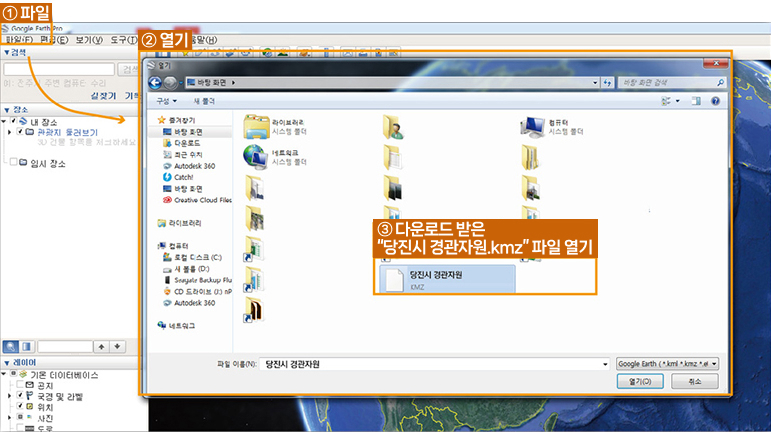Collapse the 내 장소 tree node
The width and height of the screenshot is (771, 432).
click(x=4, y=121)
